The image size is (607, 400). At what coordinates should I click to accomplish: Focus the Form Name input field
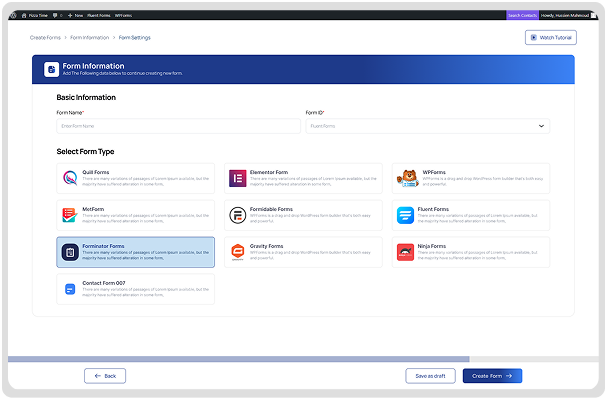(178, 126)
